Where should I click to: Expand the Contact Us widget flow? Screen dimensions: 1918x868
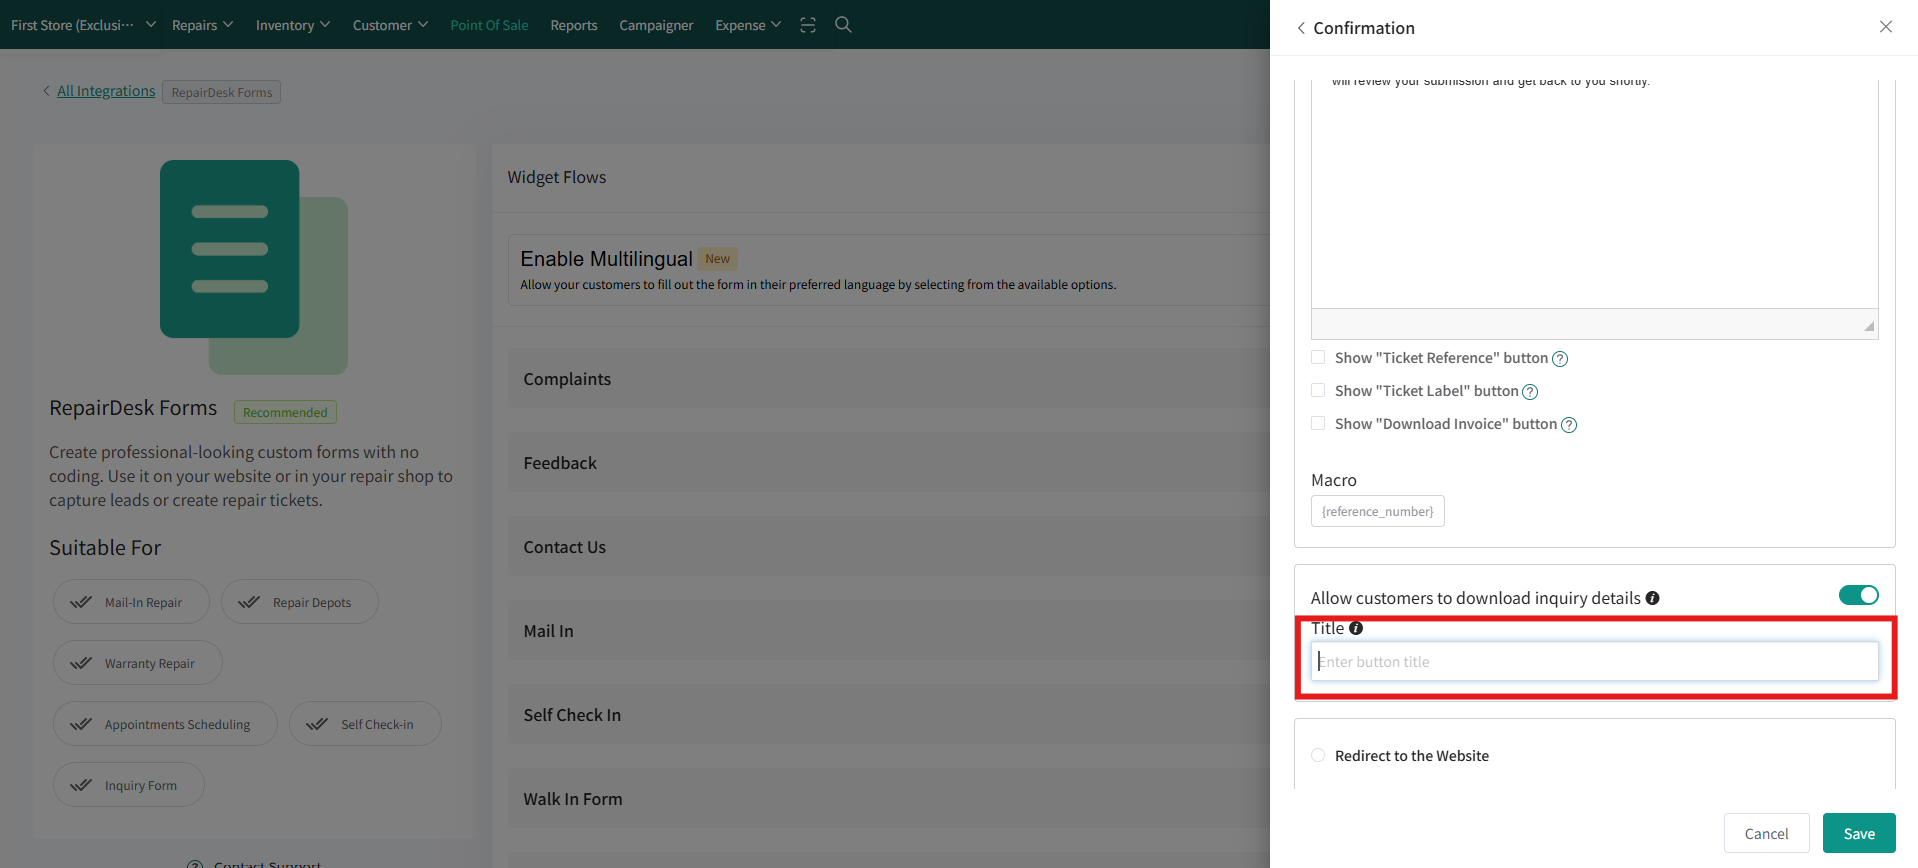pos(889,547)
